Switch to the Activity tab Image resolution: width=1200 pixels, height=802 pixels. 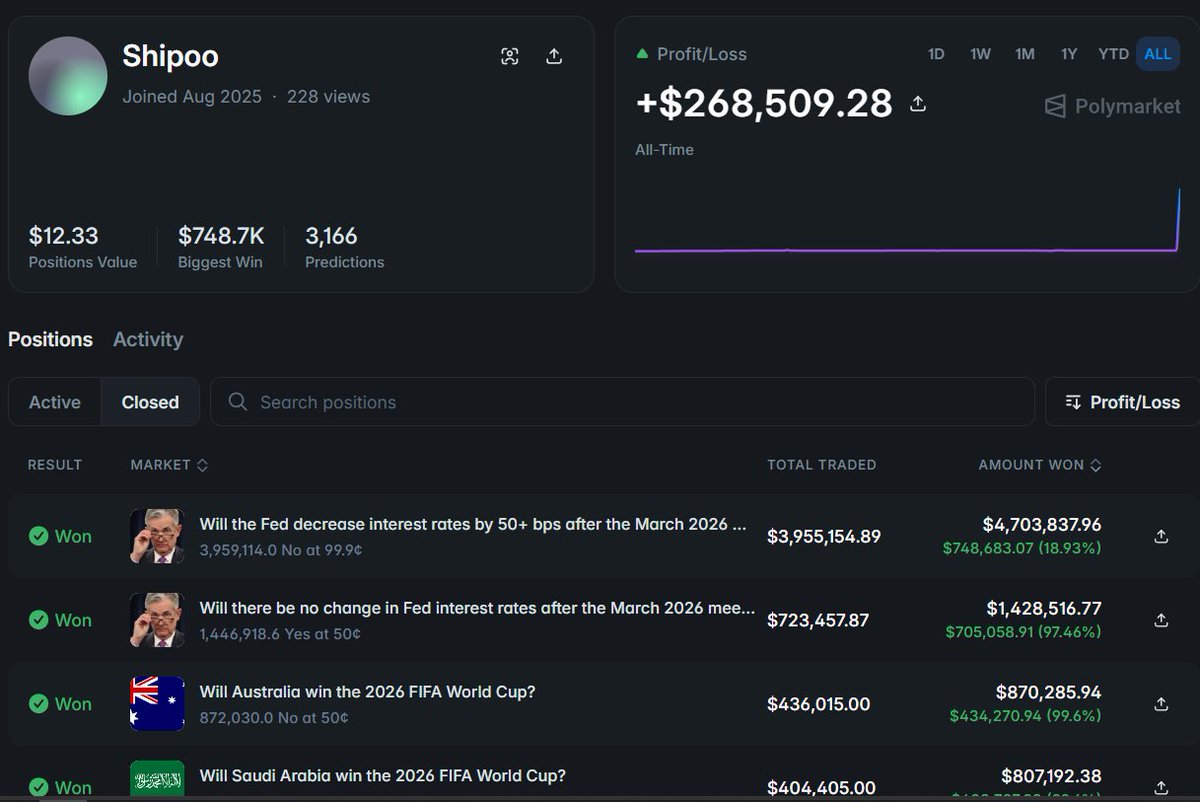[148, 340]
